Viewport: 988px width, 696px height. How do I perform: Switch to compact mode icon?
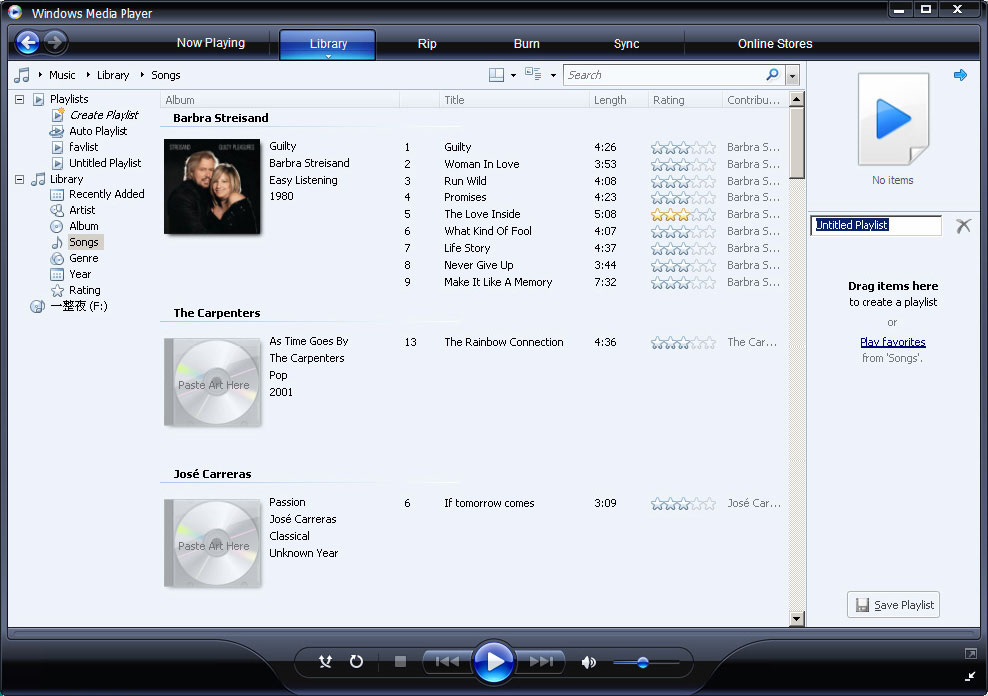click(x=970, y=676)
